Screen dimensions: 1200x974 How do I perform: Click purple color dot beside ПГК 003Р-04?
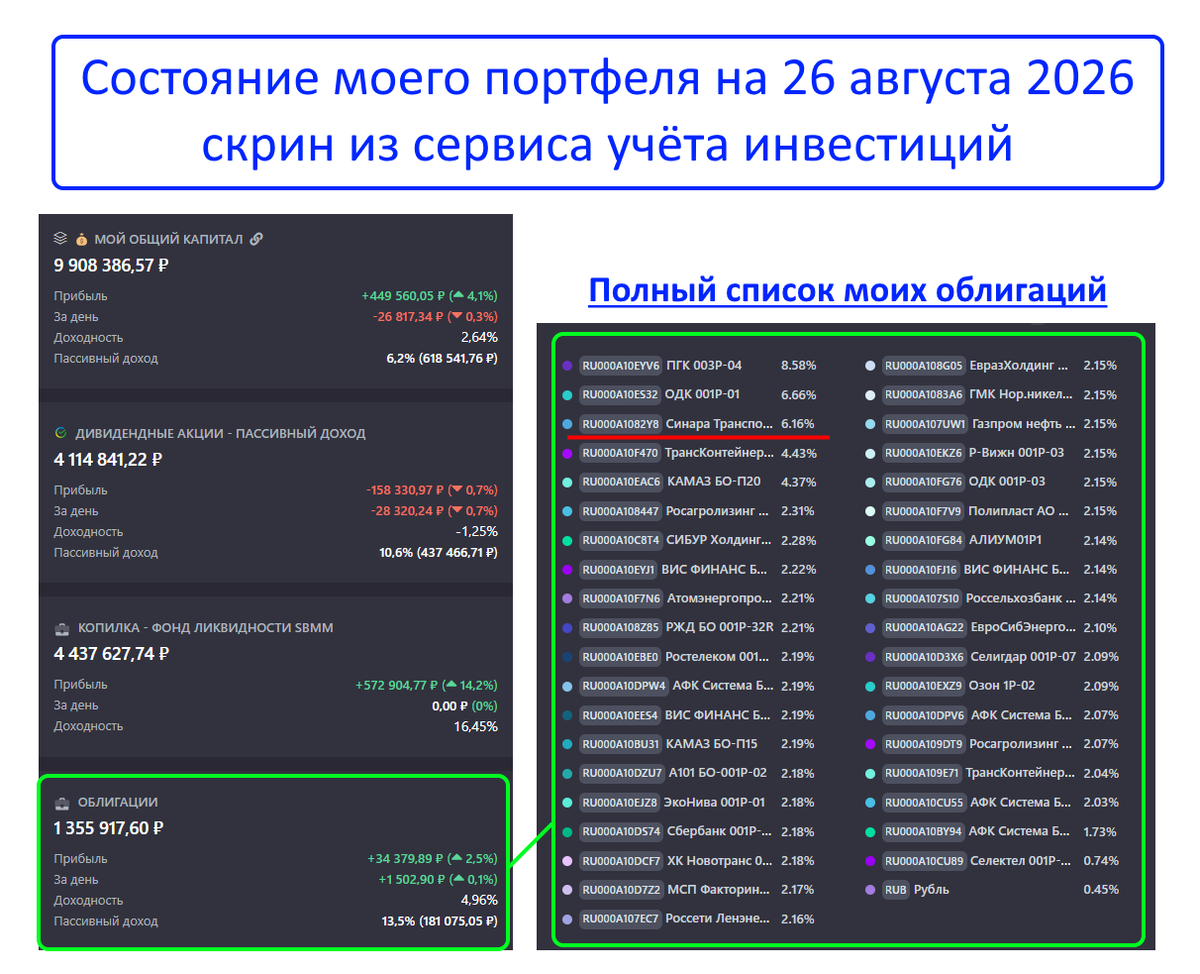pyautogui.click(x=567, y=366)
